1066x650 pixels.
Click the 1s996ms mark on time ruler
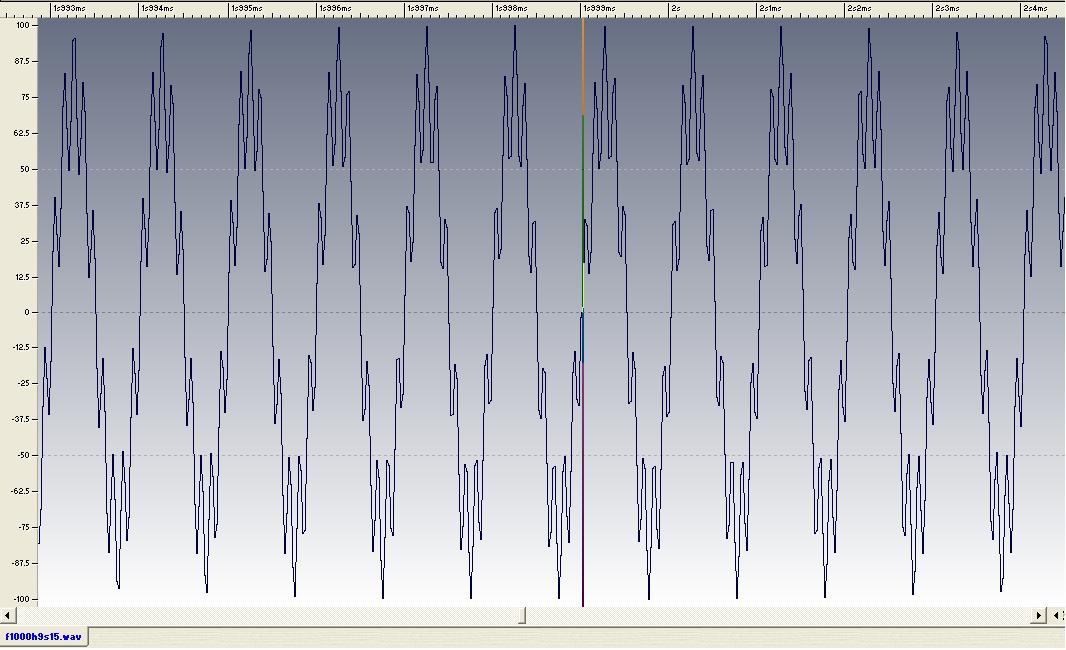pos(335,8)
